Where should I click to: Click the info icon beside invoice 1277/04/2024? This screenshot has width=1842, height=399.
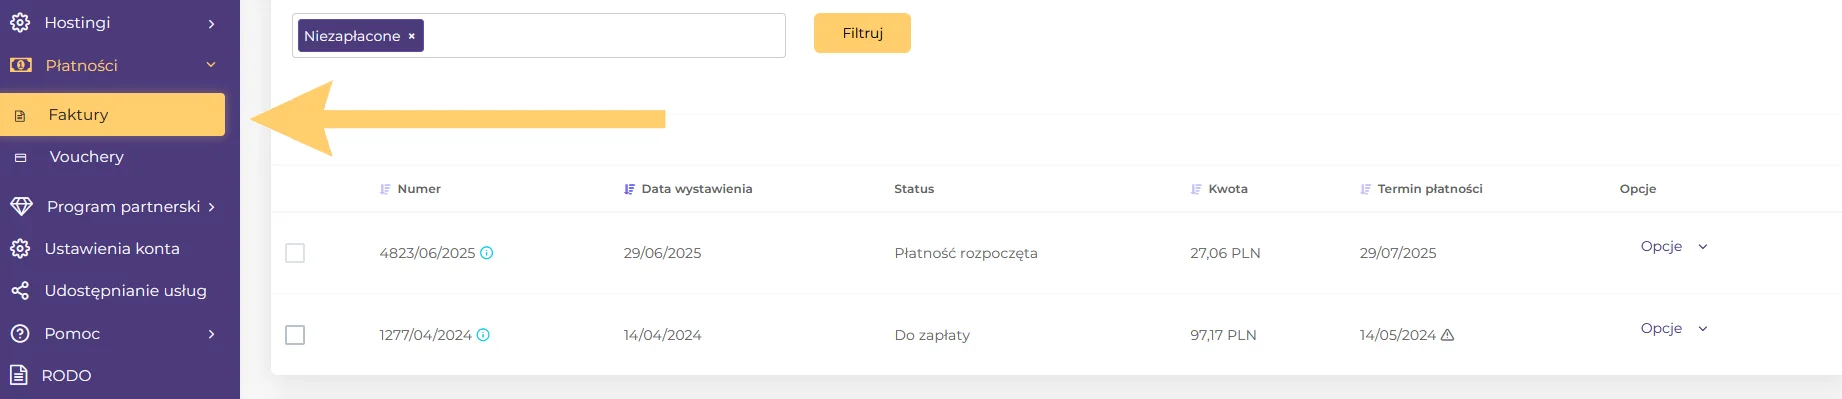click(483, 335)
